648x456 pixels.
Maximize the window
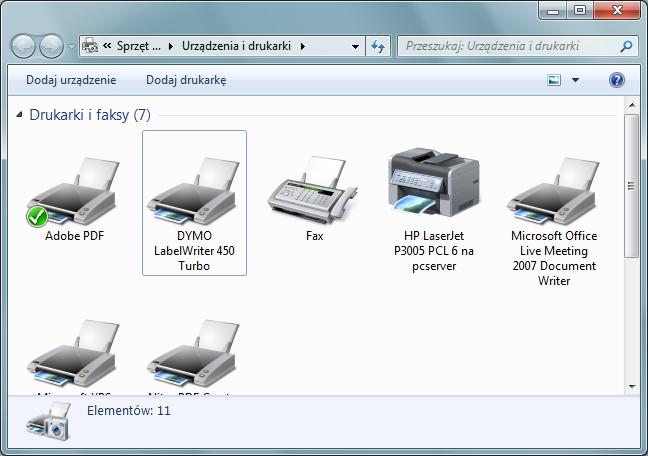(x=580, y=10)
